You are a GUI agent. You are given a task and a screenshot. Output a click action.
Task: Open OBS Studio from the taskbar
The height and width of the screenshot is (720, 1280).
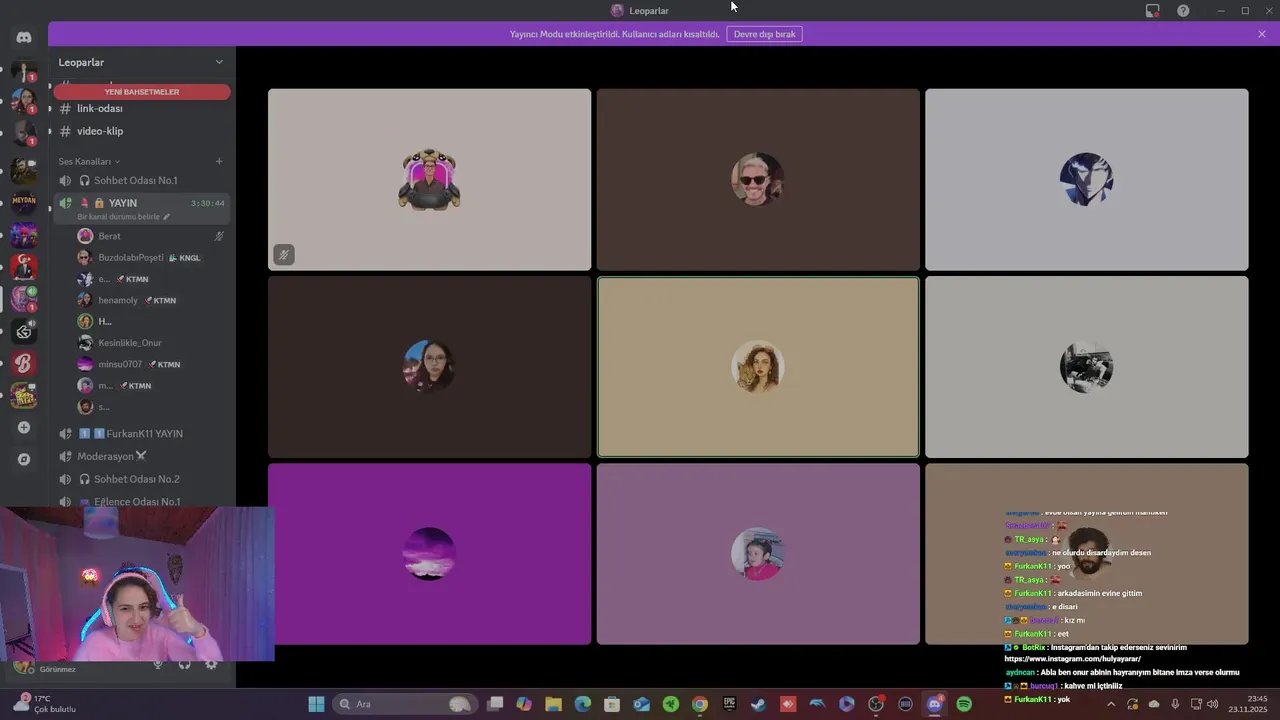point(876,704)
